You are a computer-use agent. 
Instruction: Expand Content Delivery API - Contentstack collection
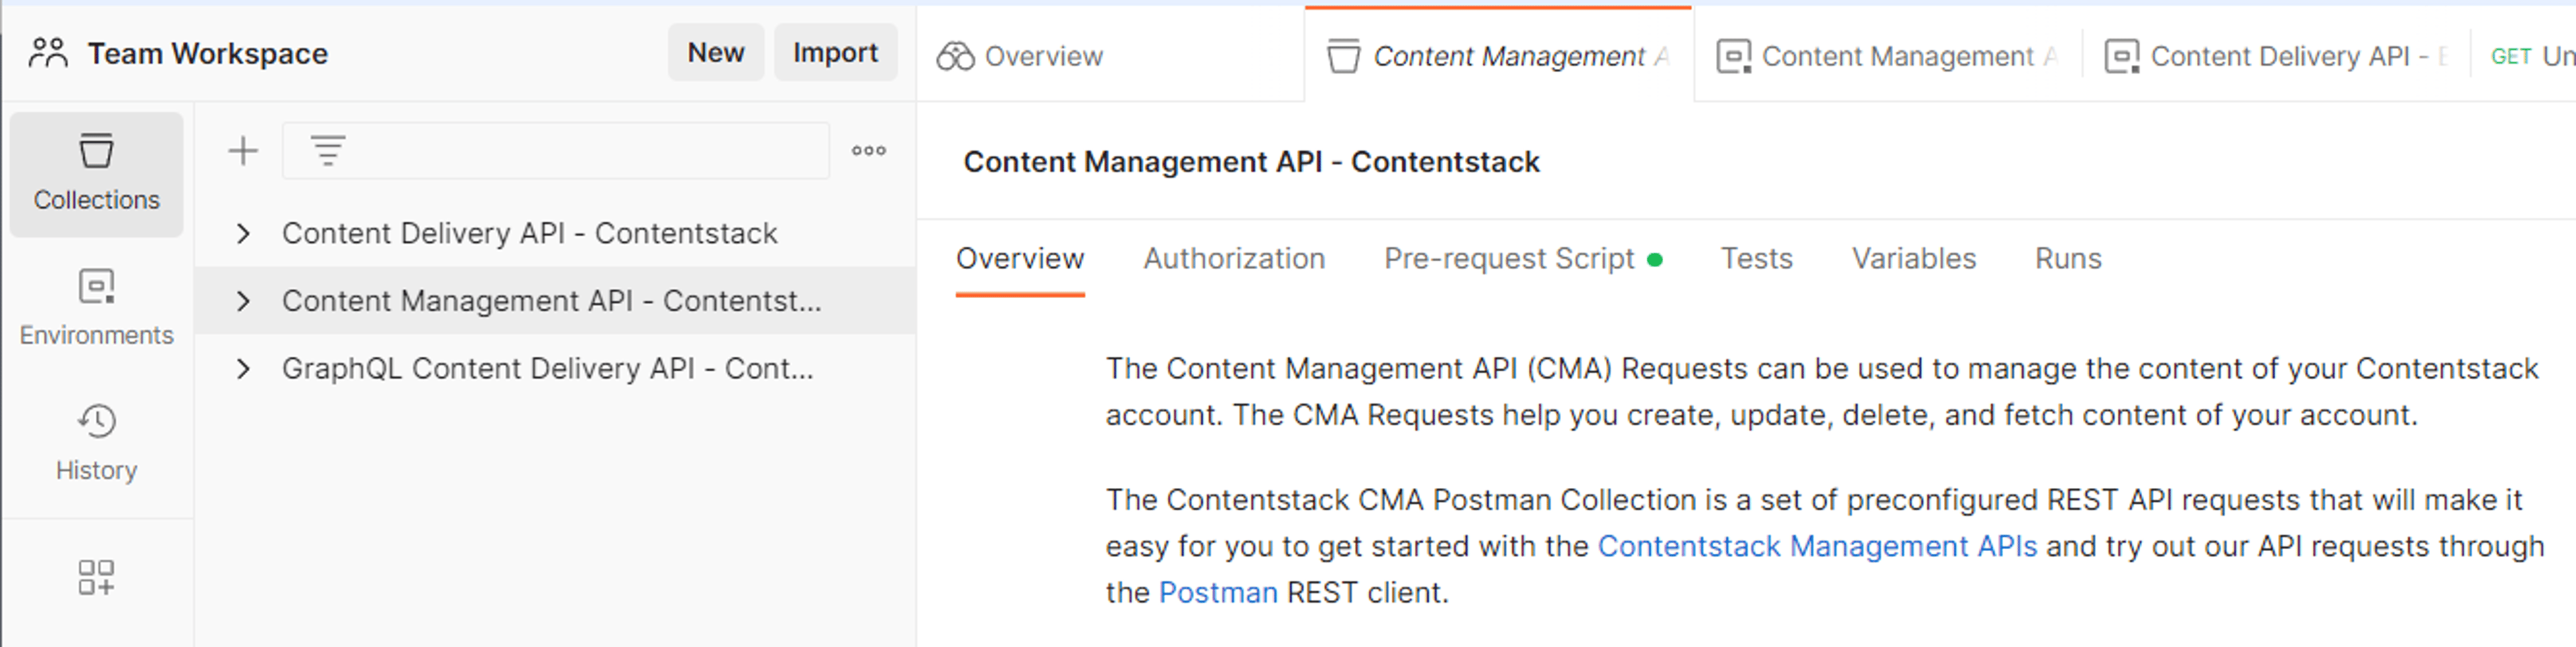pyautogui.click(x=243, y=233)
